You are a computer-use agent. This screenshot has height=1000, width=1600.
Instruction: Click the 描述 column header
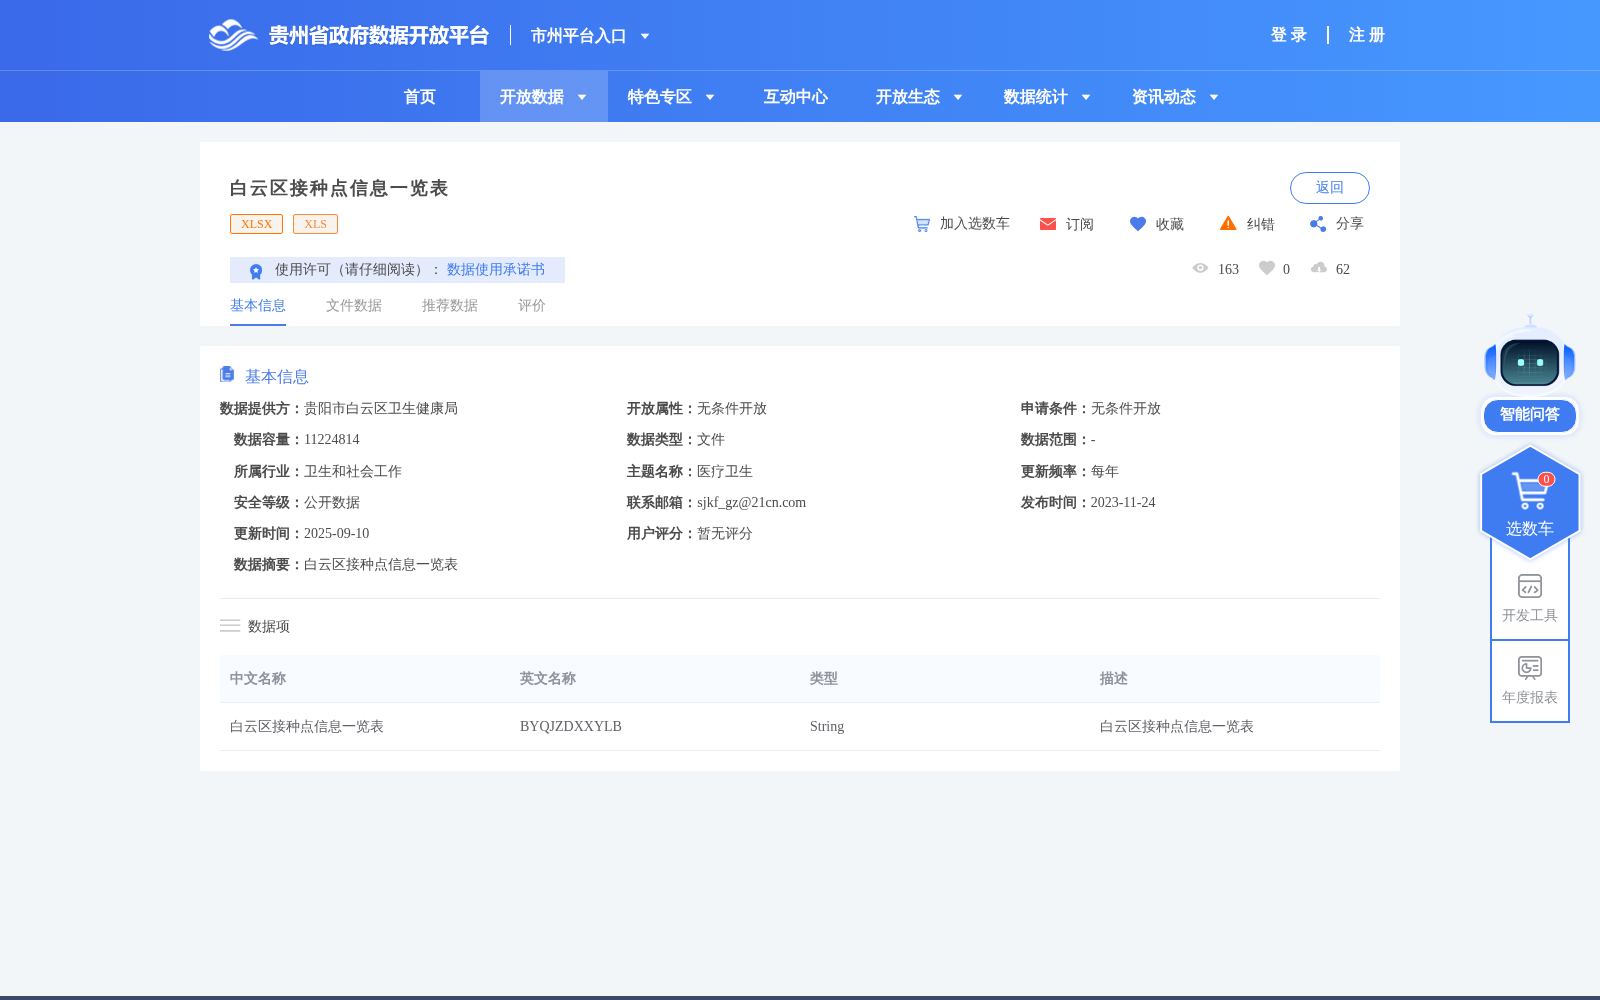coord(1114,679)
